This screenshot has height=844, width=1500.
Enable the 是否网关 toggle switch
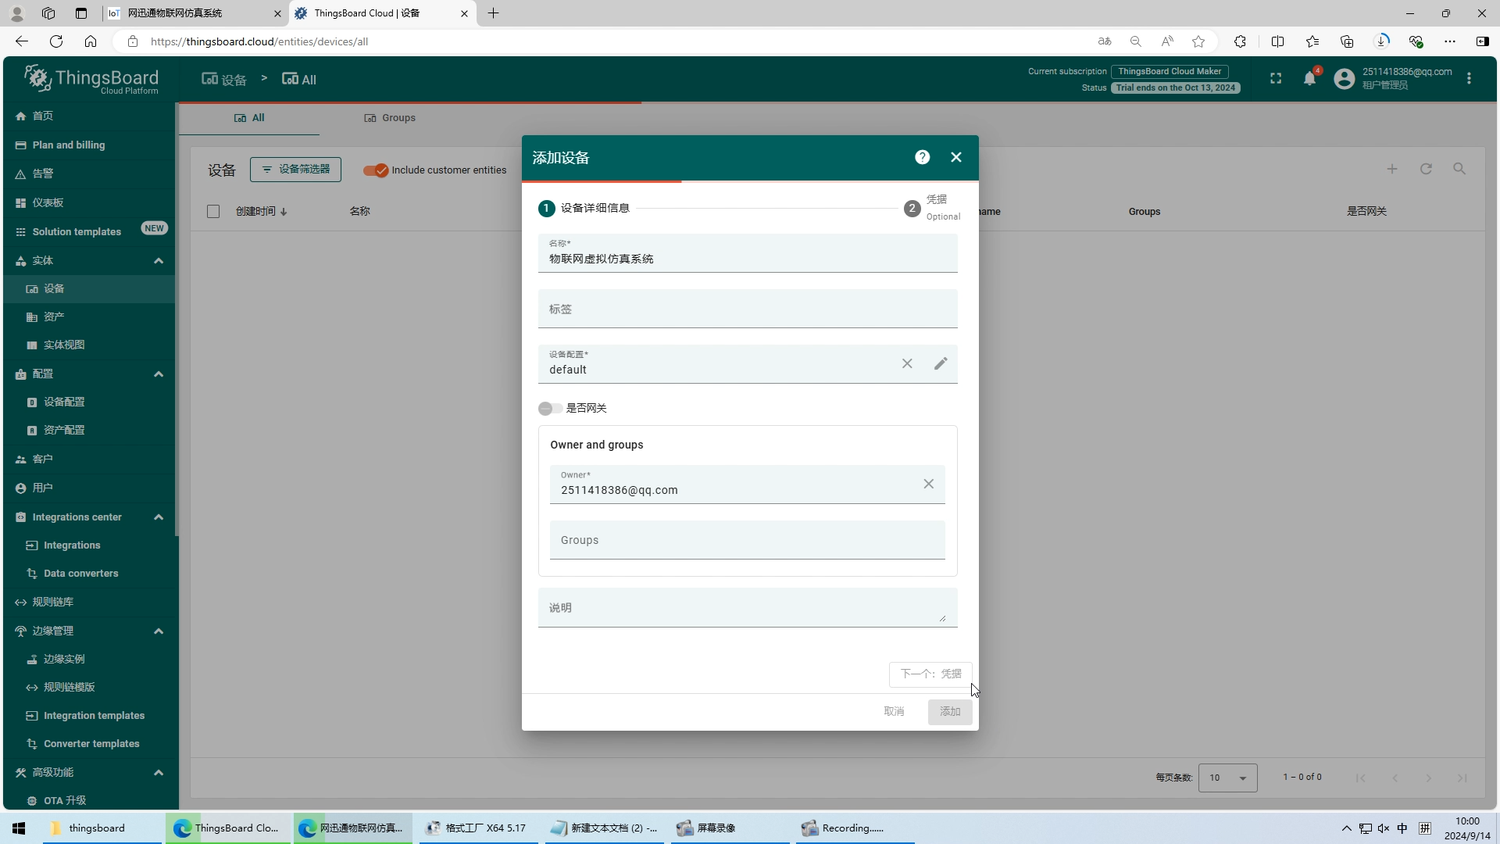point(549,408)
